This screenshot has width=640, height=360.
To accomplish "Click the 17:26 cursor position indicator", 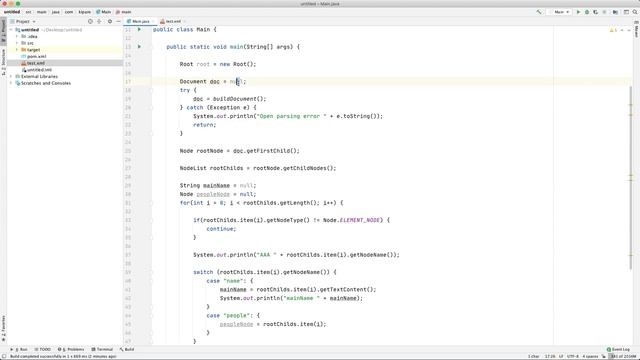I will pos(550,356).
